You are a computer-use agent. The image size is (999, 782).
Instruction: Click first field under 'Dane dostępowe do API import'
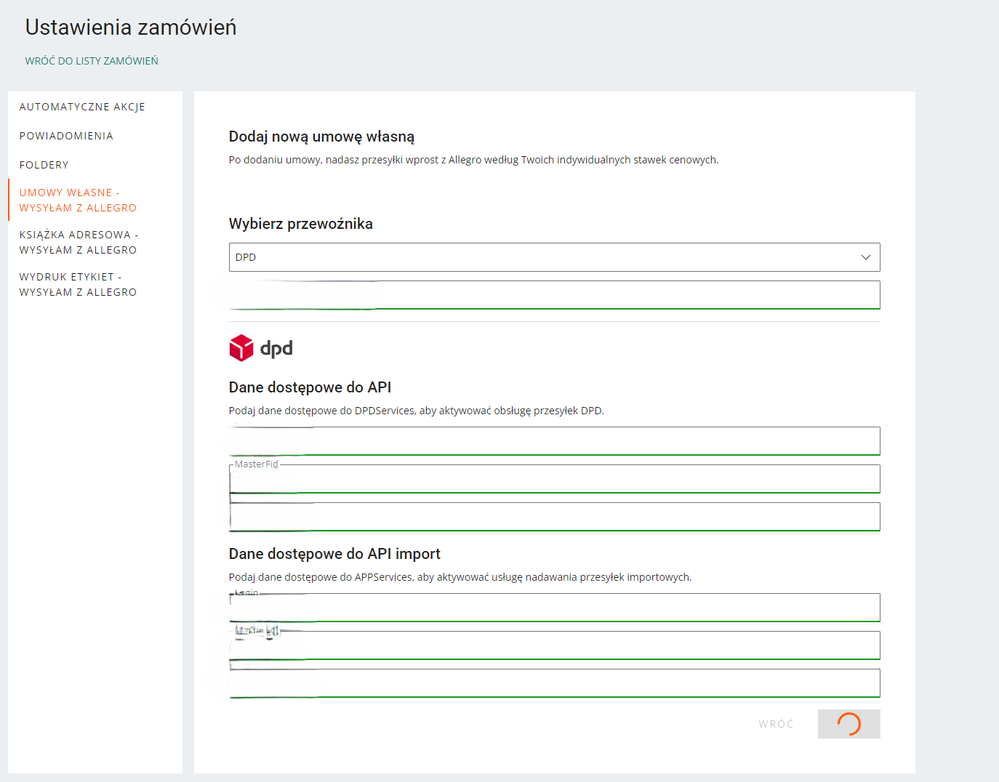(x=554, y=607)
